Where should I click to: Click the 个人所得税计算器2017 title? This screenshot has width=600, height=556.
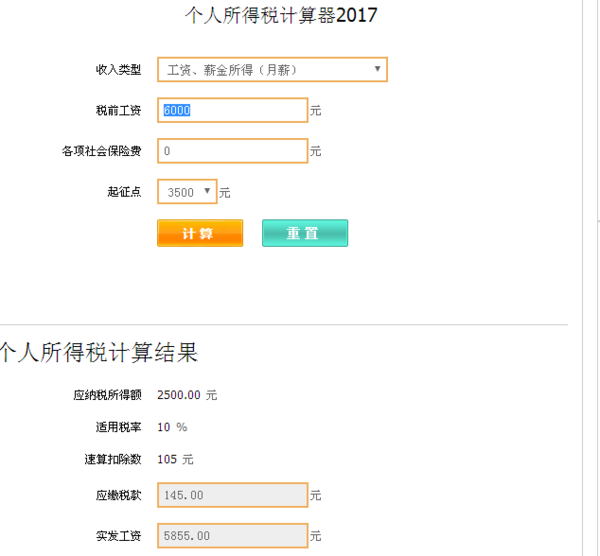click(283, 15)
